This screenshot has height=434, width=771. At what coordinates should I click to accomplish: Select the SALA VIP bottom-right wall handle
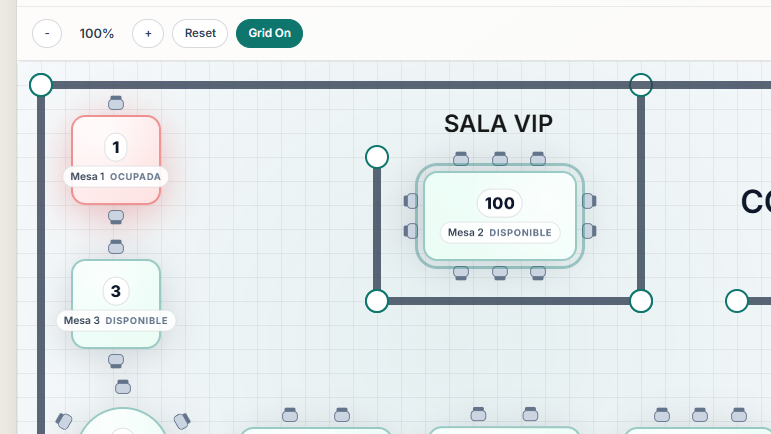coord(641,301)
